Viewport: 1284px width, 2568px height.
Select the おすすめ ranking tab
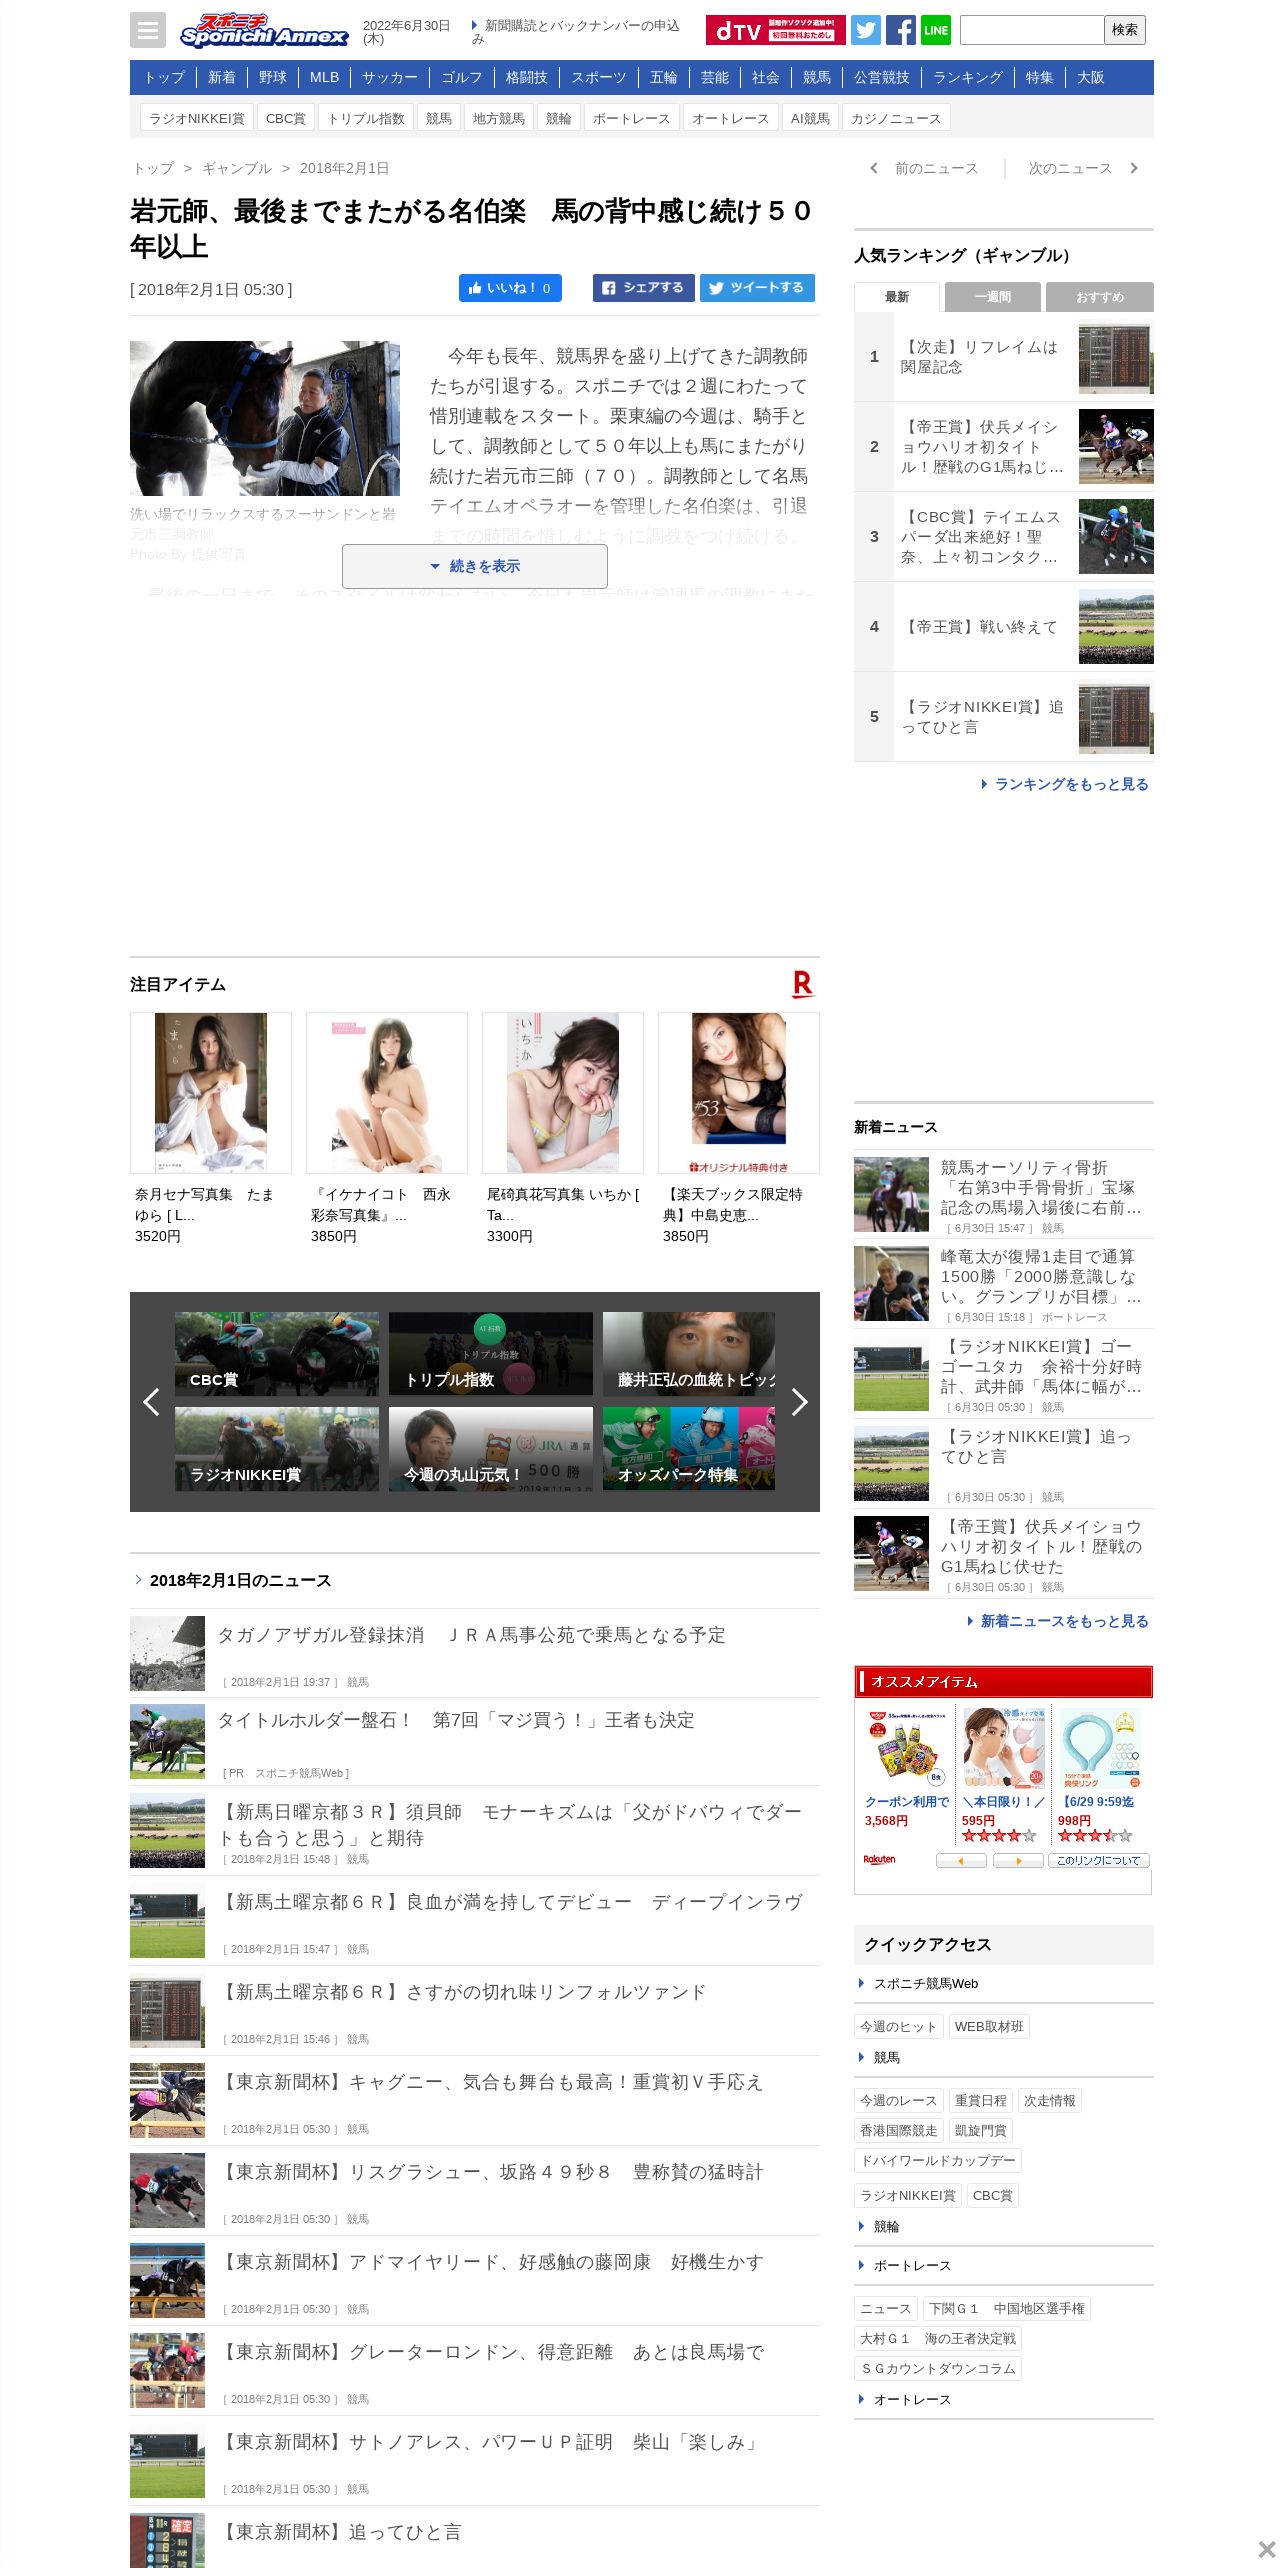click(x=1100, y=297)
